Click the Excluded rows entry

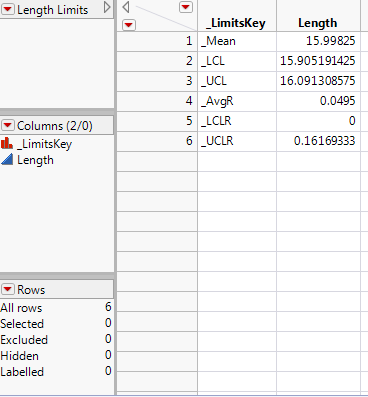56,339
